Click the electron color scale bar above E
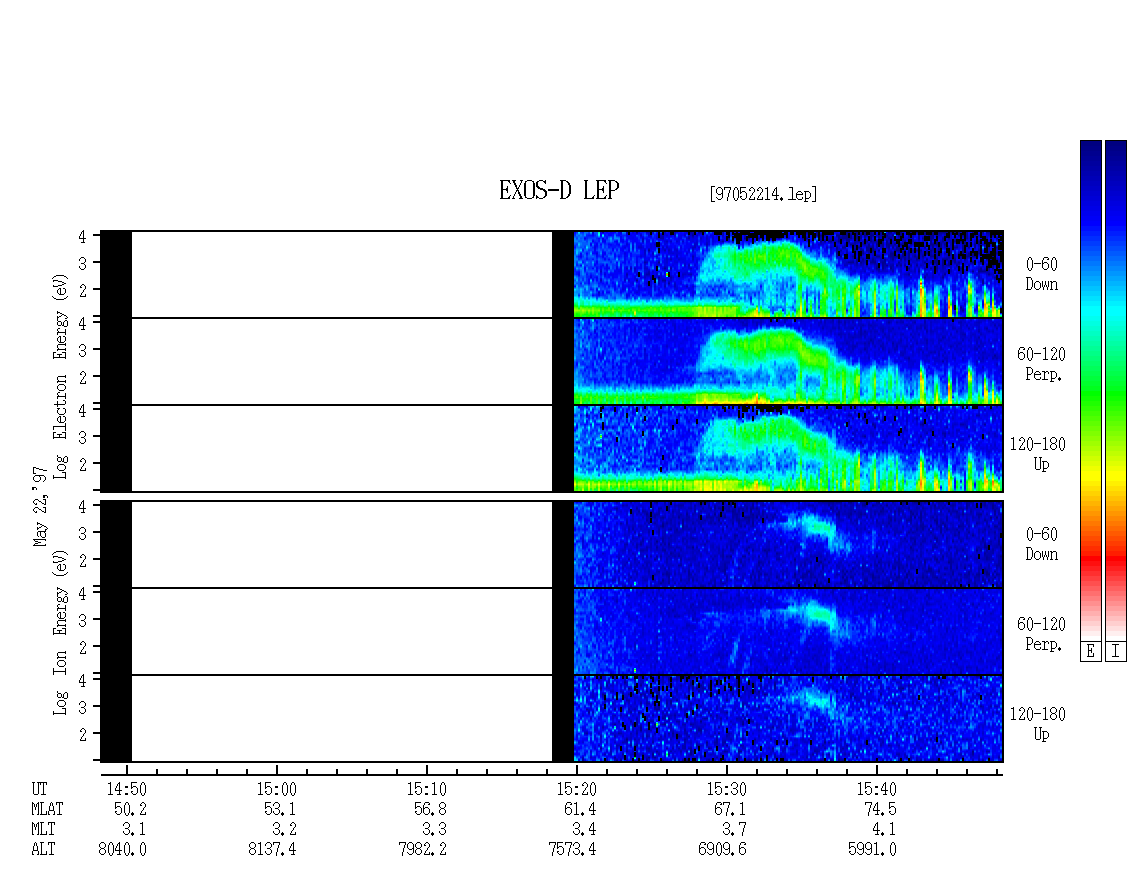 (x=1090, y=389)
